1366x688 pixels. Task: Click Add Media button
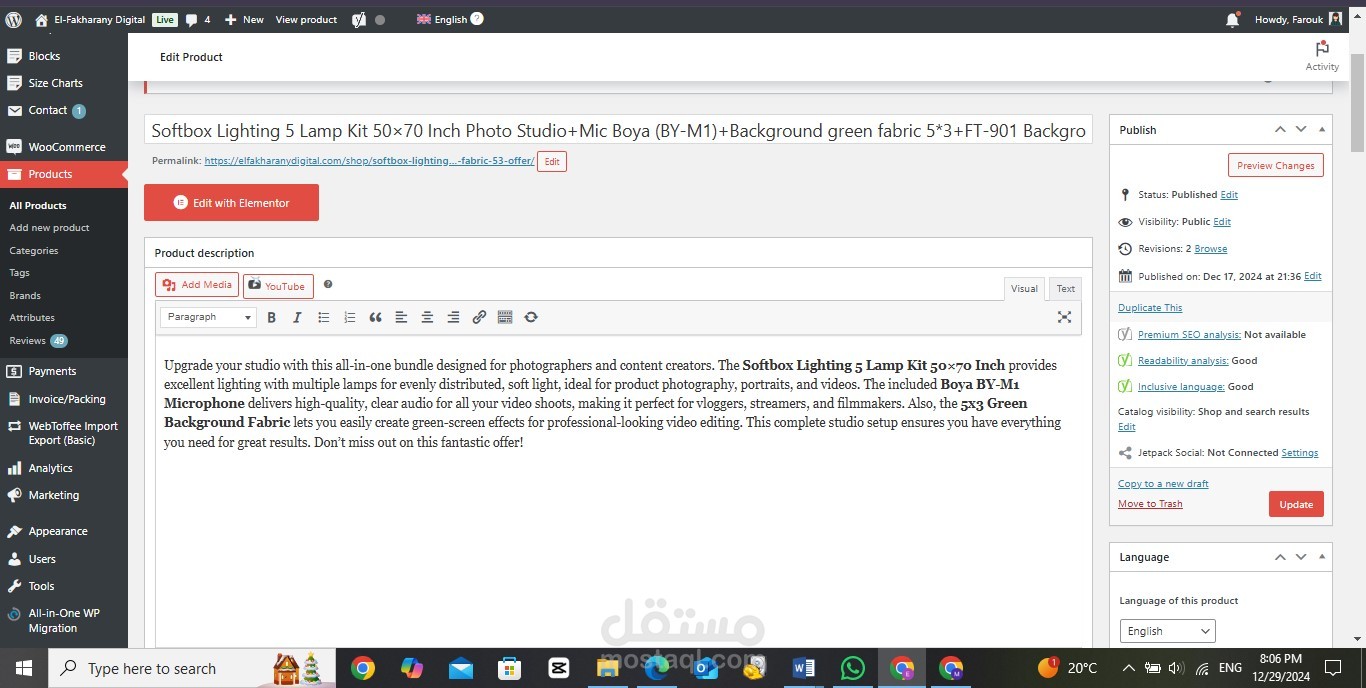tap(197, 285)
